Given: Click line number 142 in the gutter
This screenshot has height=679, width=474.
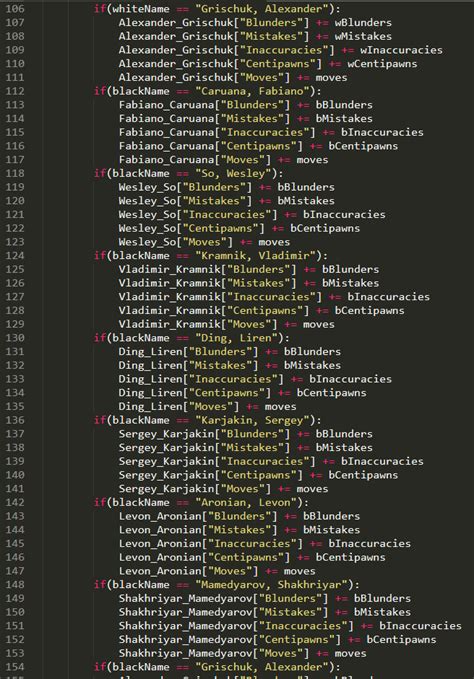Looking at the screenshot, I should coord(15,502).
